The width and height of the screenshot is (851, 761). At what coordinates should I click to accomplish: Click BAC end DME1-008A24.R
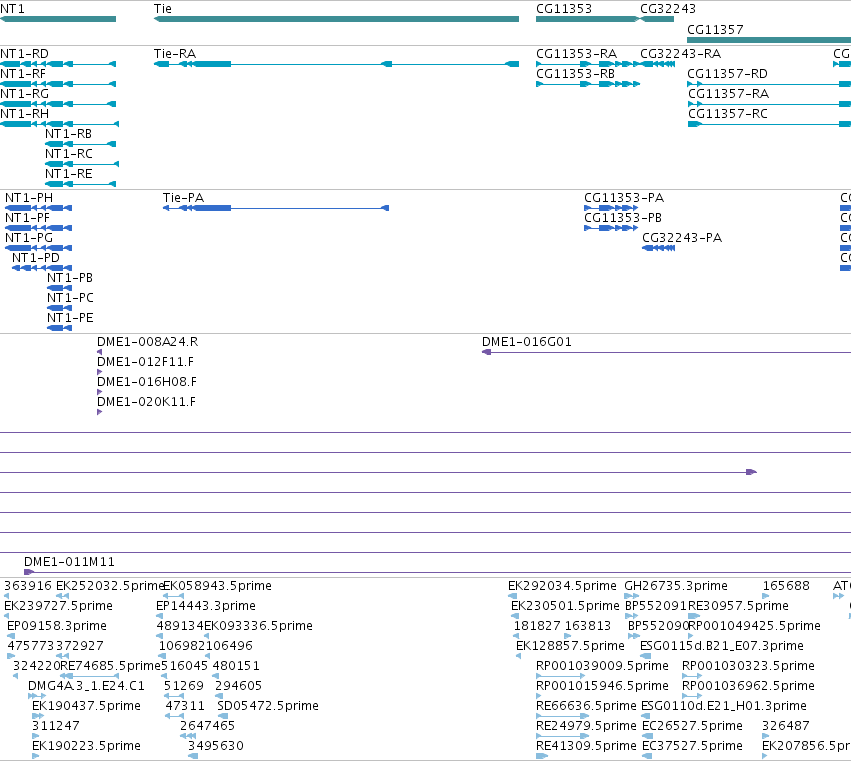(x=148, y=342)
